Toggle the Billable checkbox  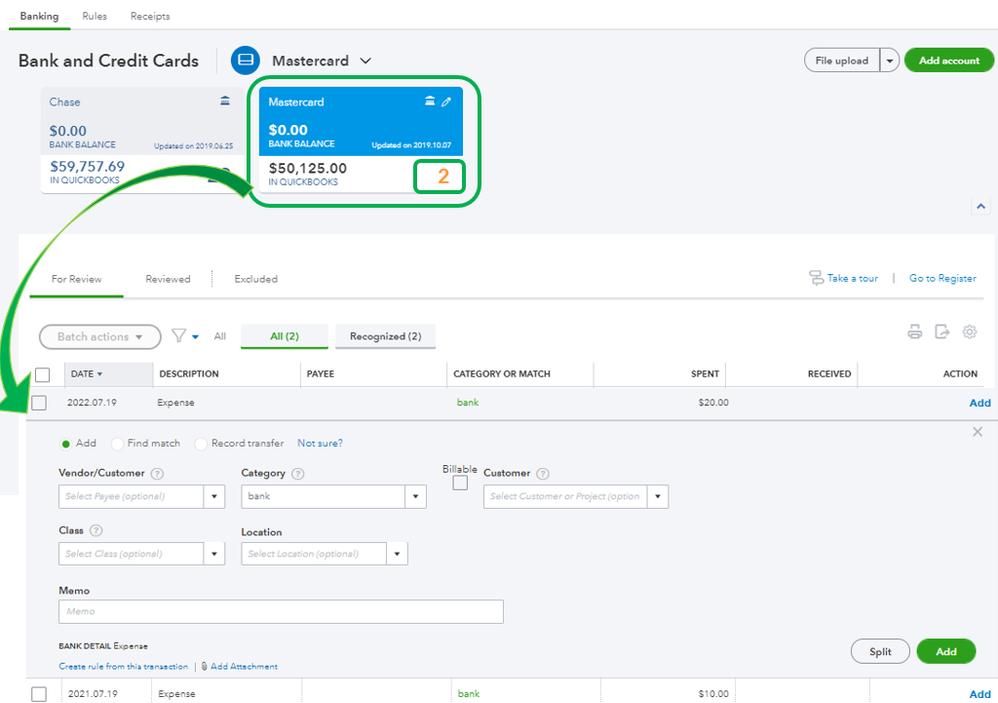[x=460, y=484]
